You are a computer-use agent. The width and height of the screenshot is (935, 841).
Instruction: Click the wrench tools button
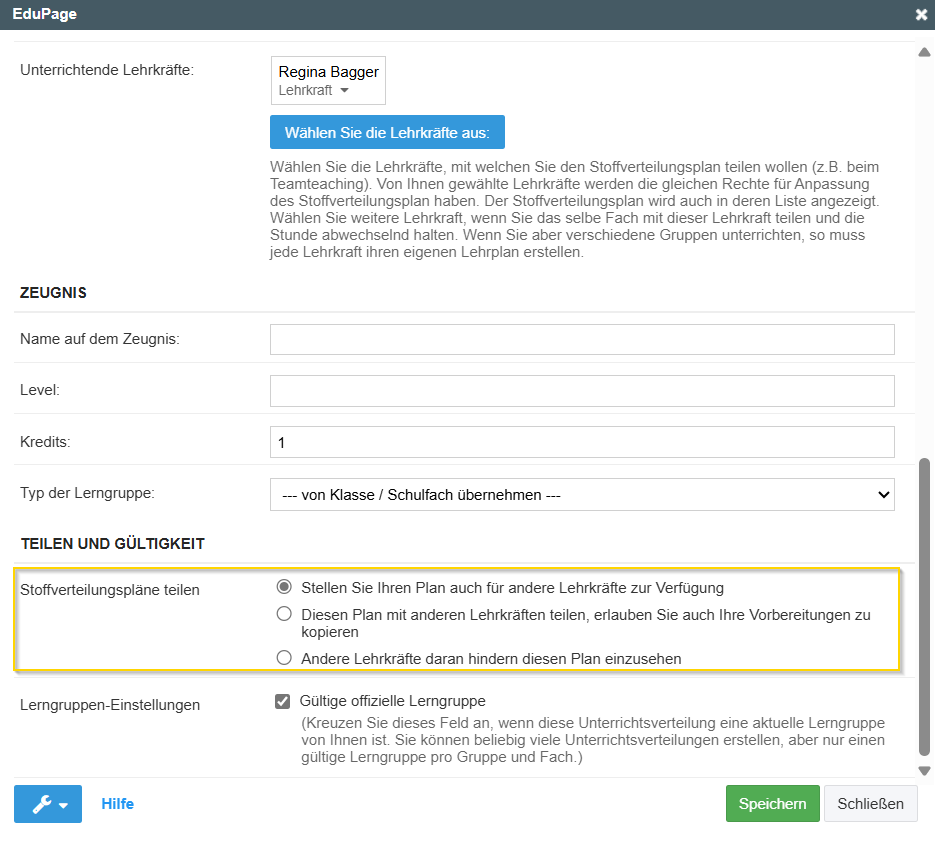(40, 804)
